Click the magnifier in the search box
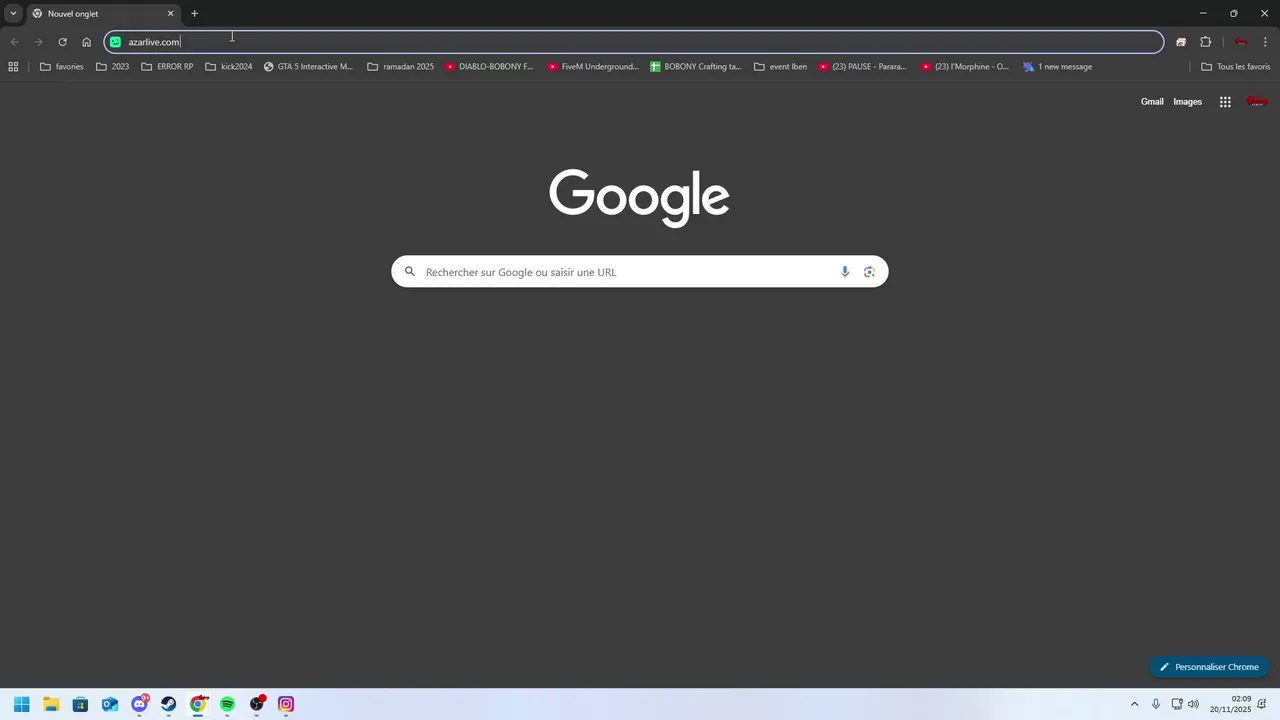Image resolution: width=1280 pixels, height=720 pixels. point(409,272)
